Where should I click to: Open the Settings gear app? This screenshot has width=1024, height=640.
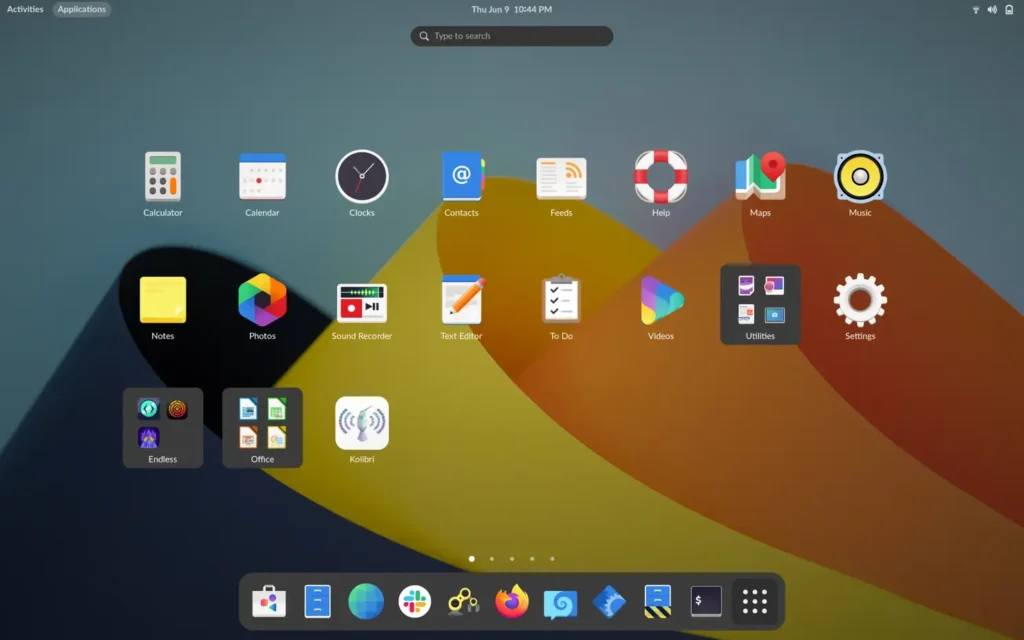(860, 300)
